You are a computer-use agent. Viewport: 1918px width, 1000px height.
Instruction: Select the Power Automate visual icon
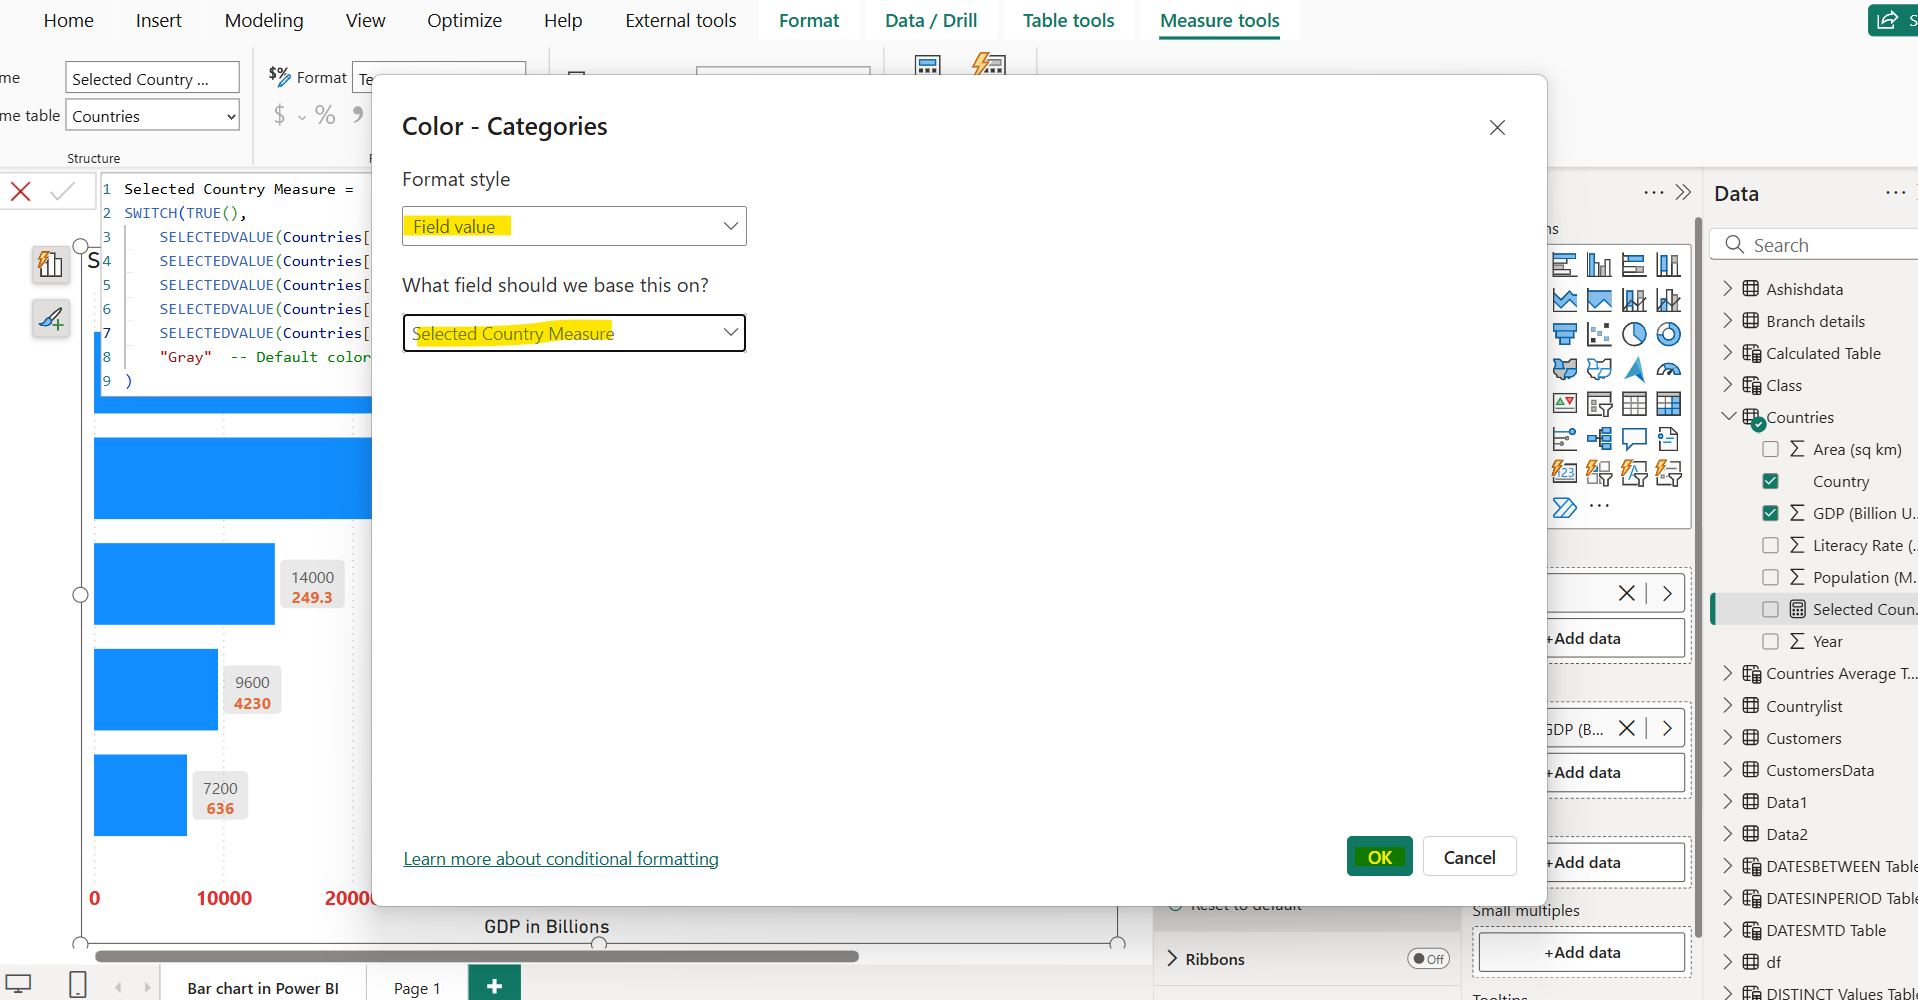(x=1565, y=507)
